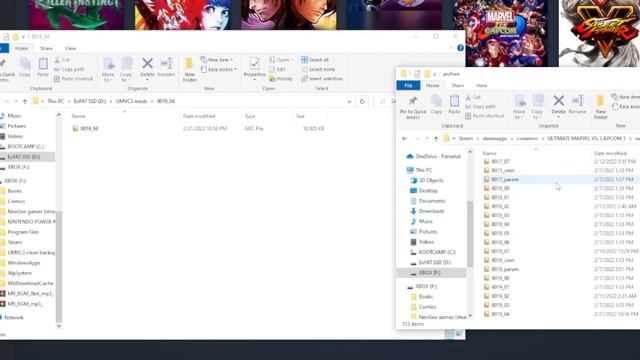Click Select none in the 0019_04 window
Viewport: 640px width, 360px height.
tap(318, 69)
